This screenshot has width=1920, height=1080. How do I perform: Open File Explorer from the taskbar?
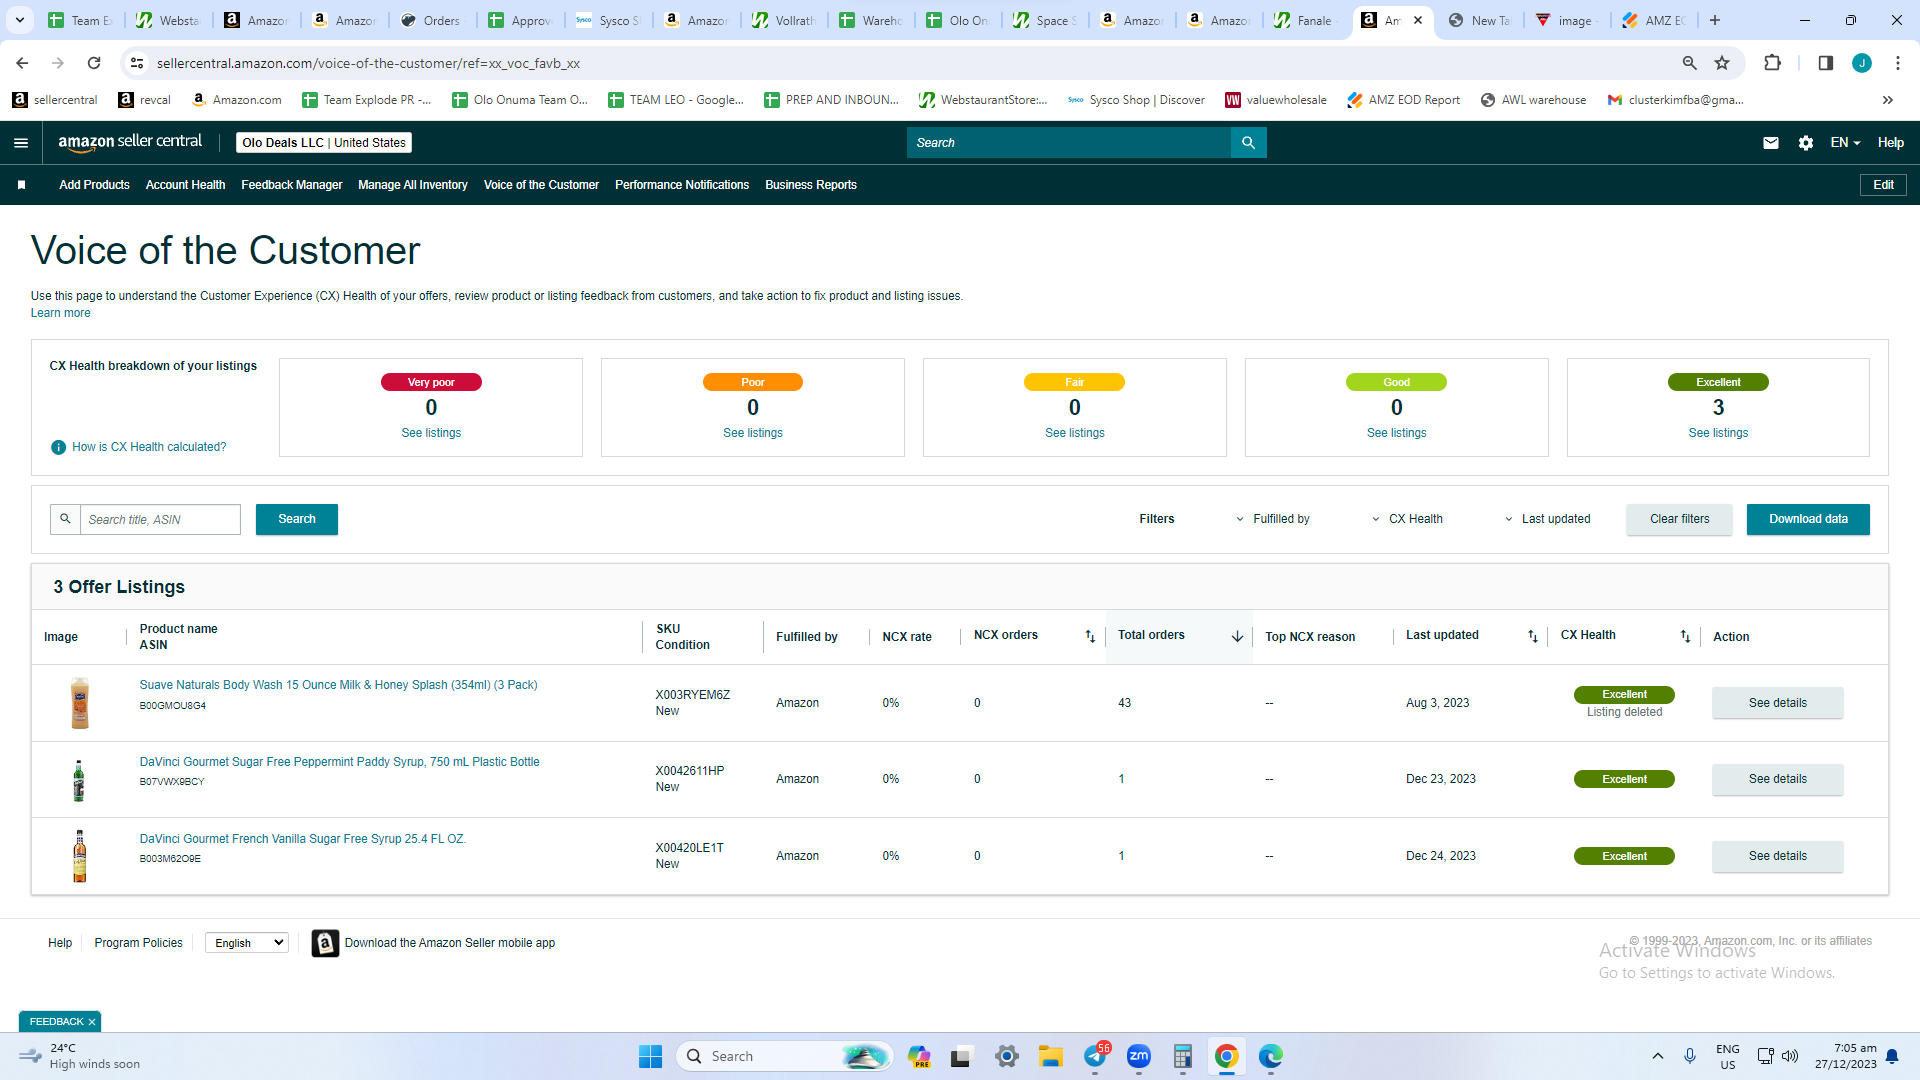(1050, 1056)
